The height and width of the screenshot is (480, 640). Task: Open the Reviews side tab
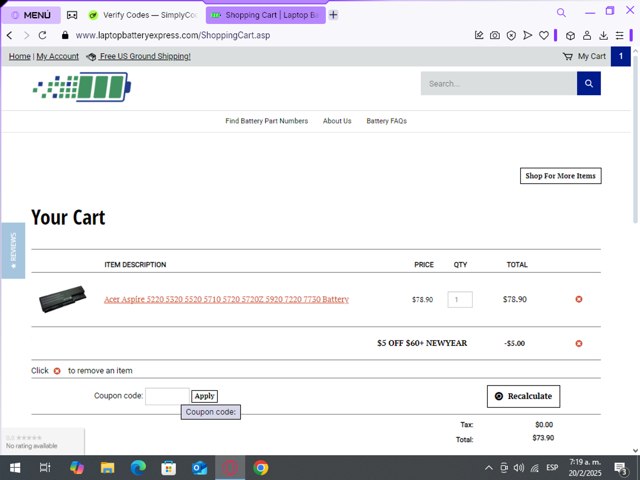13,251
